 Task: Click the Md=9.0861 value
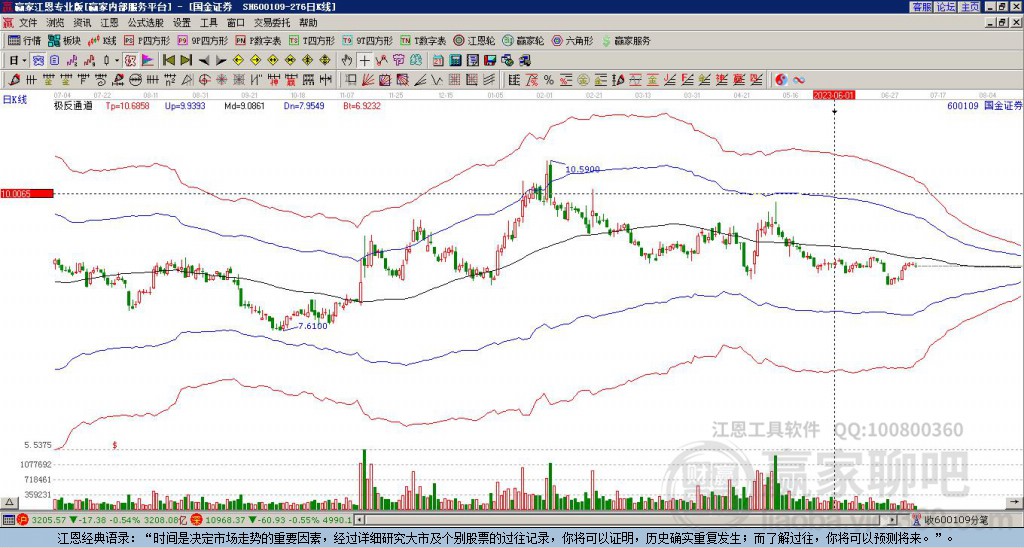point(244,105)
